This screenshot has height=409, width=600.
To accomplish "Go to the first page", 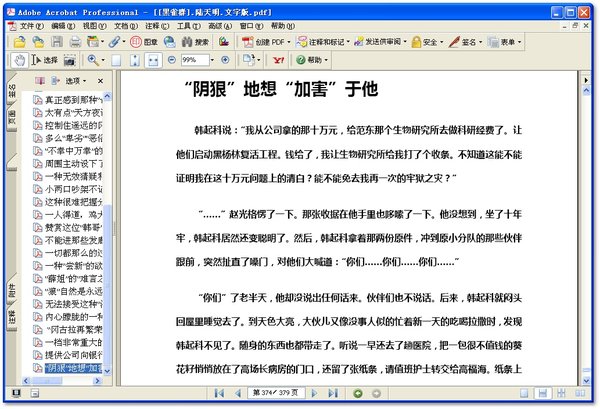I will (219, 393).
